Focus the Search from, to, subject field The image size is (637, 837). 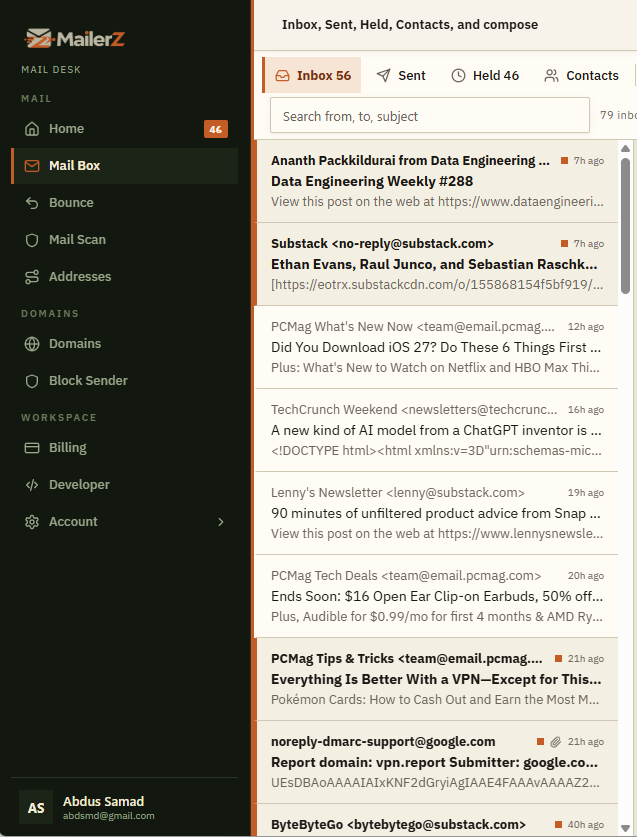[x=430, y=115]
